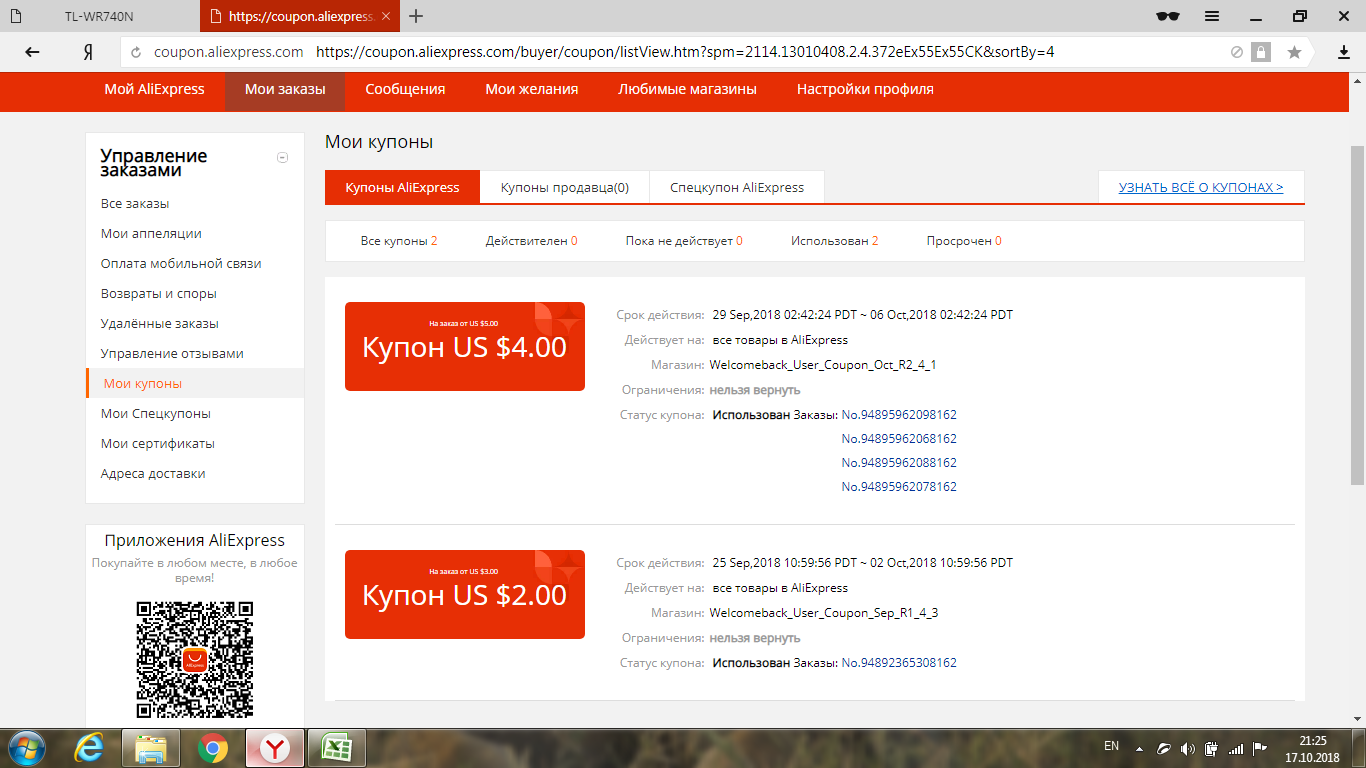Open browser downloads arrow icon
Screen dimensions: 1366x768
pos(1344,52)
